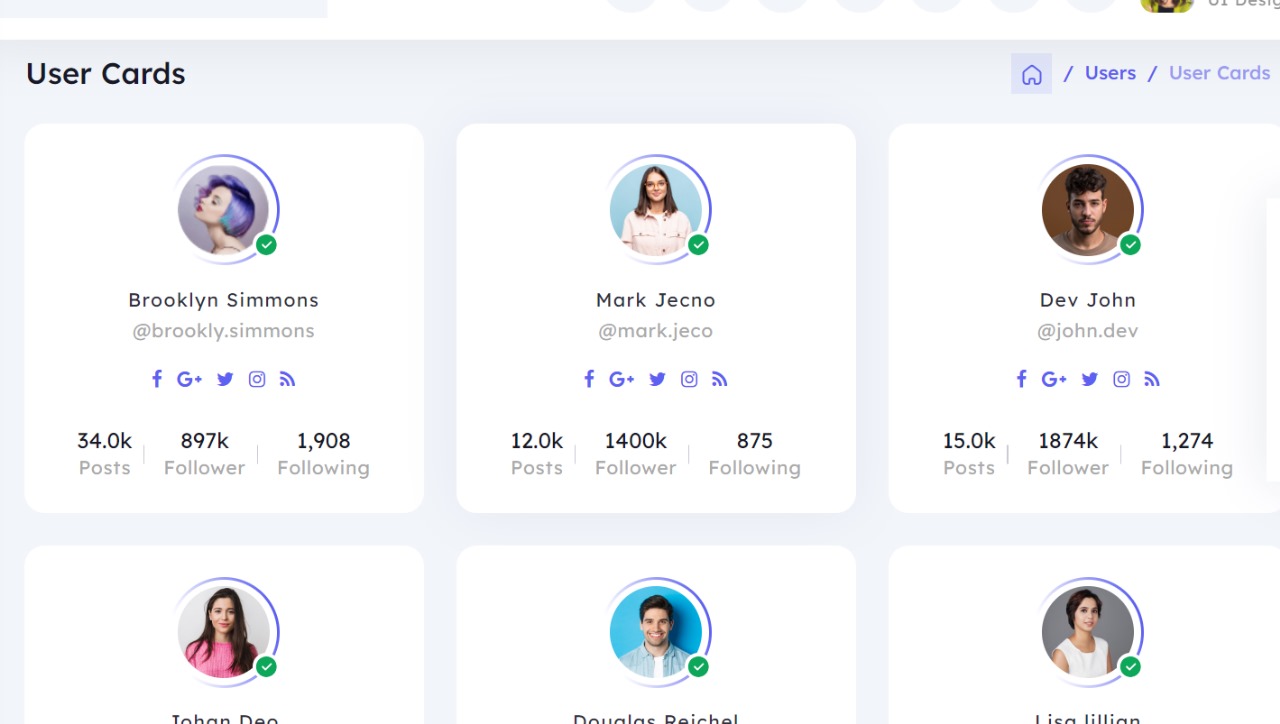Click Dev John's RSS feed icon
This screenshot has width=1280, height=724.
pos(1152,379)
